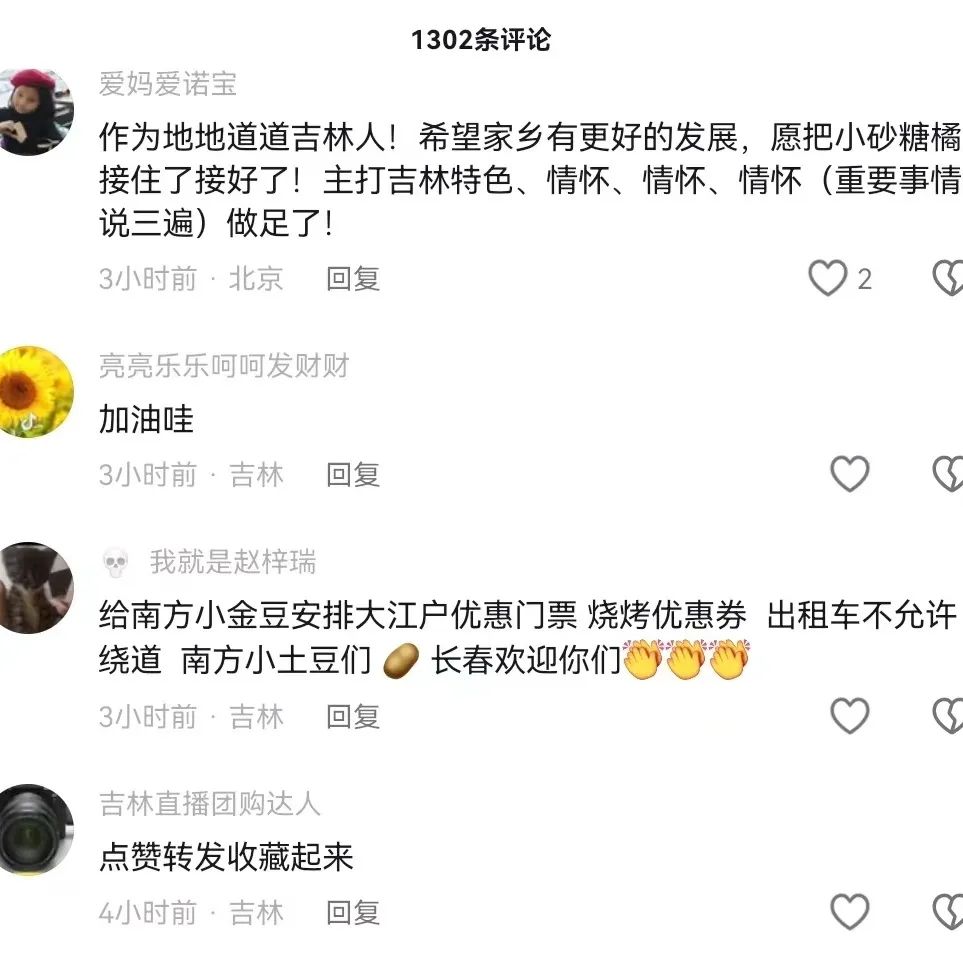Open username 我就是赵梓瑞
Viewport: 963px width, 963px height.
pos(233,562)
